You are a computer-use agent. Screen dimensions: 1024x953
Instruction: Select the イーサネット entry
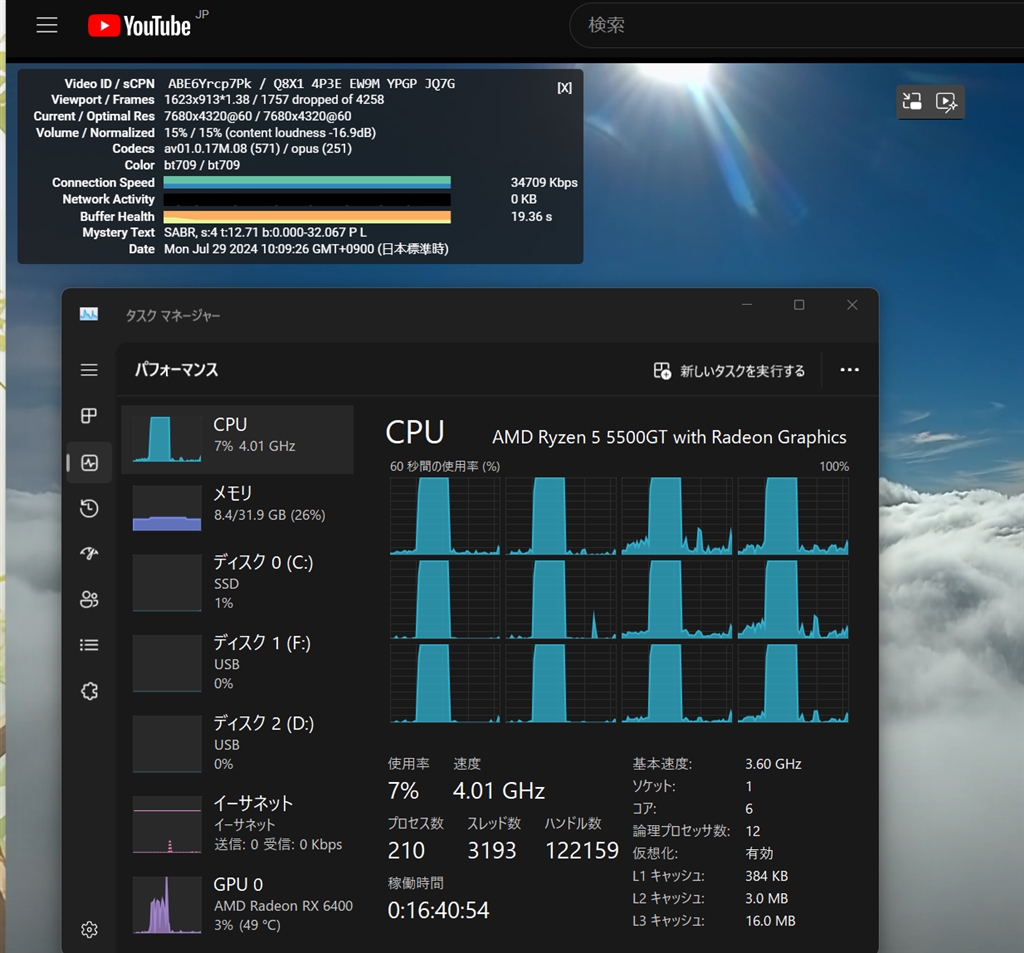[x=238, y=823]
